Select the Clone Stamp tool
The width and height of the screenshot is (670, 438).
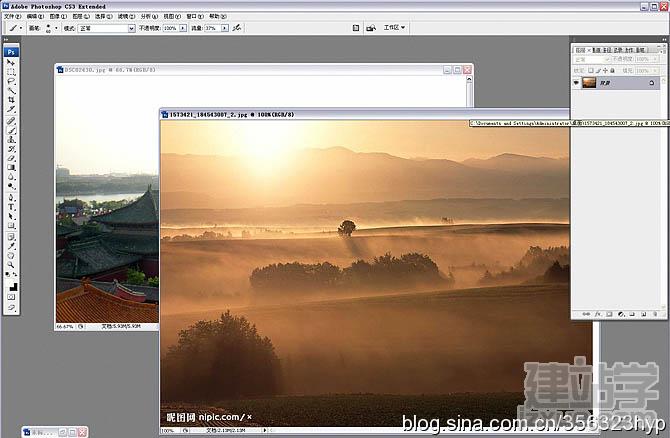[x=11, y=140]
